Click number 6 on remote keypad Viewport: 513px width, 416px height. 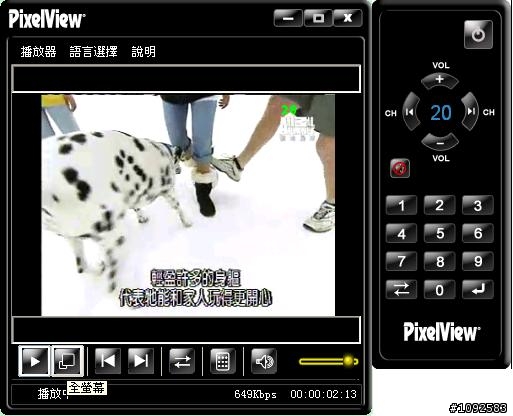pos(478,233)
